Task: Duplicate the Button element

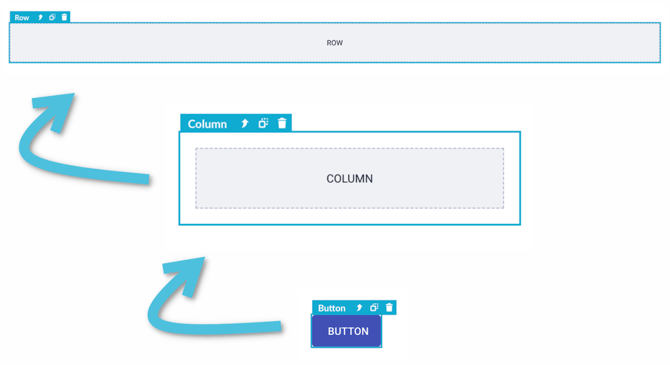Action: (374, 308)
